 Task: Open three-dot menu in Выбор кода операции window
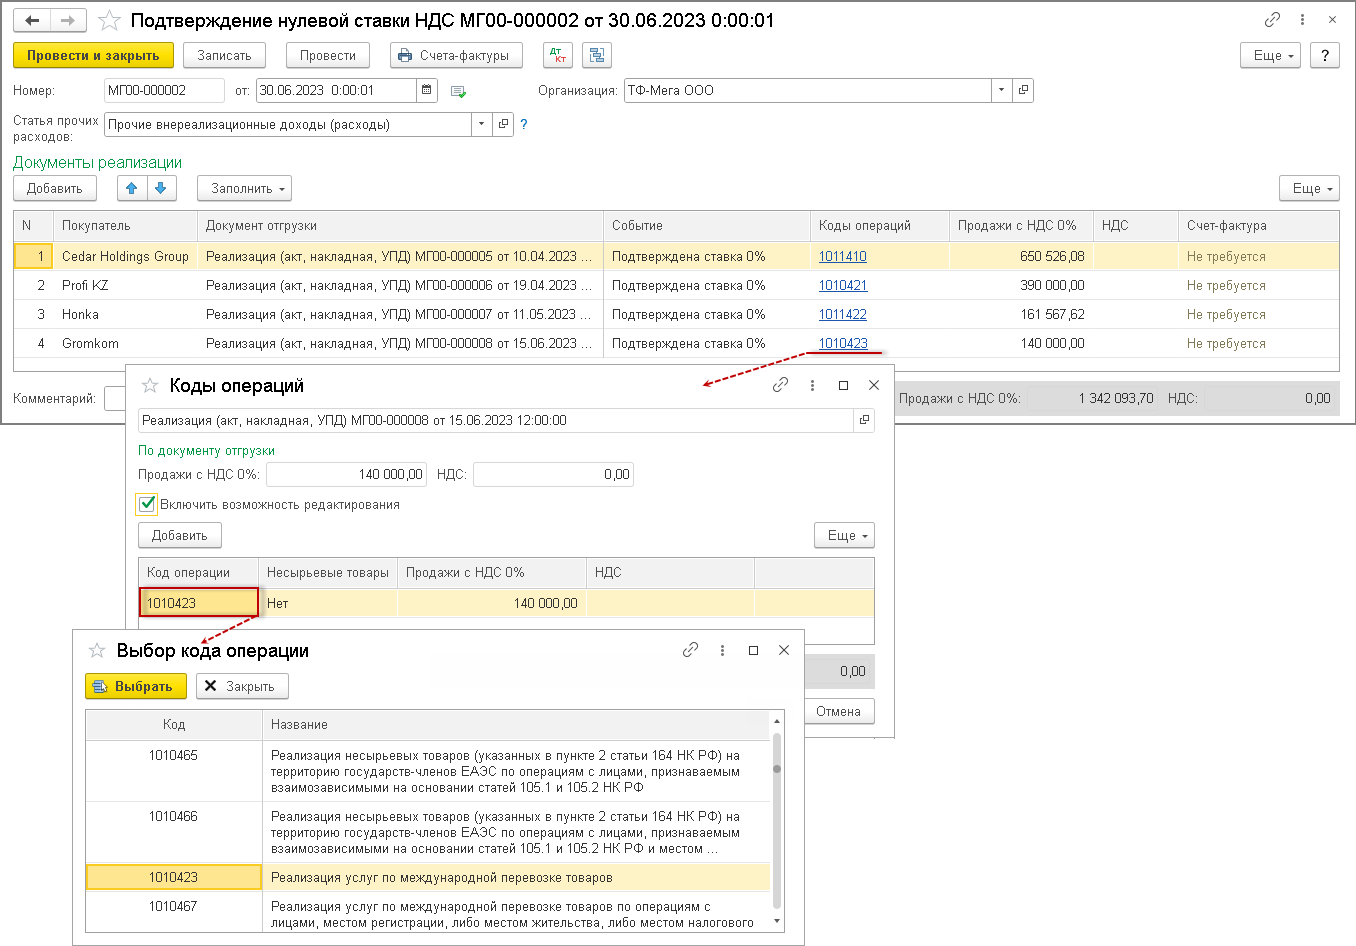[x=722, y=650]
